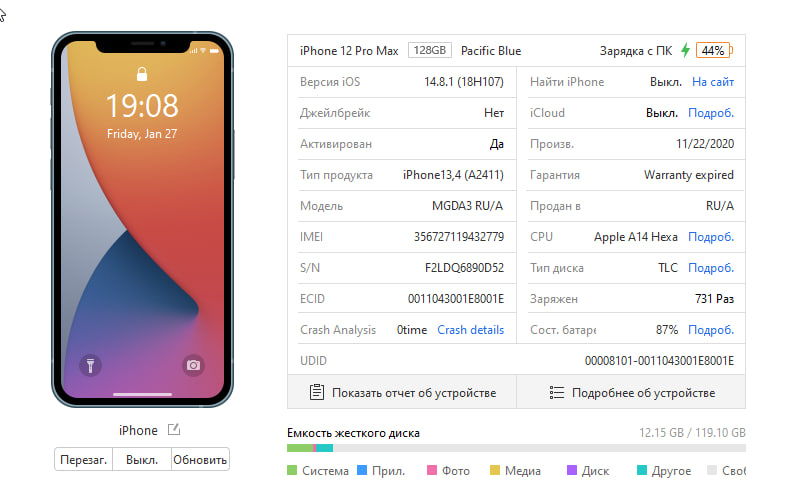Viewport: 788px width, 489px height.
Task: Click the 'Перезаг.' restart button
Action: (x=83, y=459)
